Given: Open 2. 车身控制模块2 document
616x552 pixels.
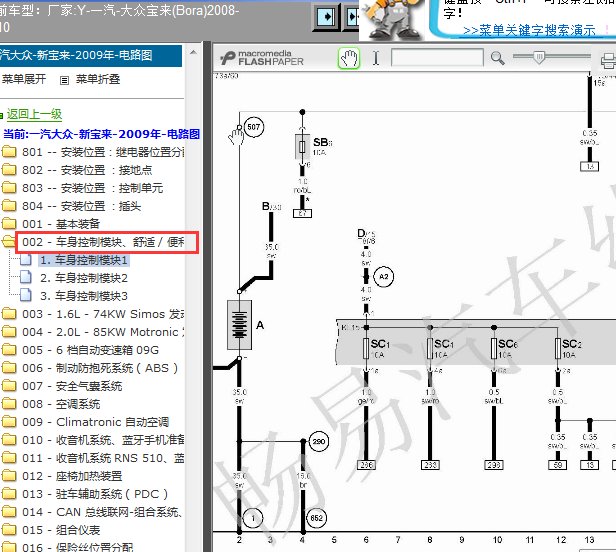Looking at the screenshot, I should (x=84, y=278).
